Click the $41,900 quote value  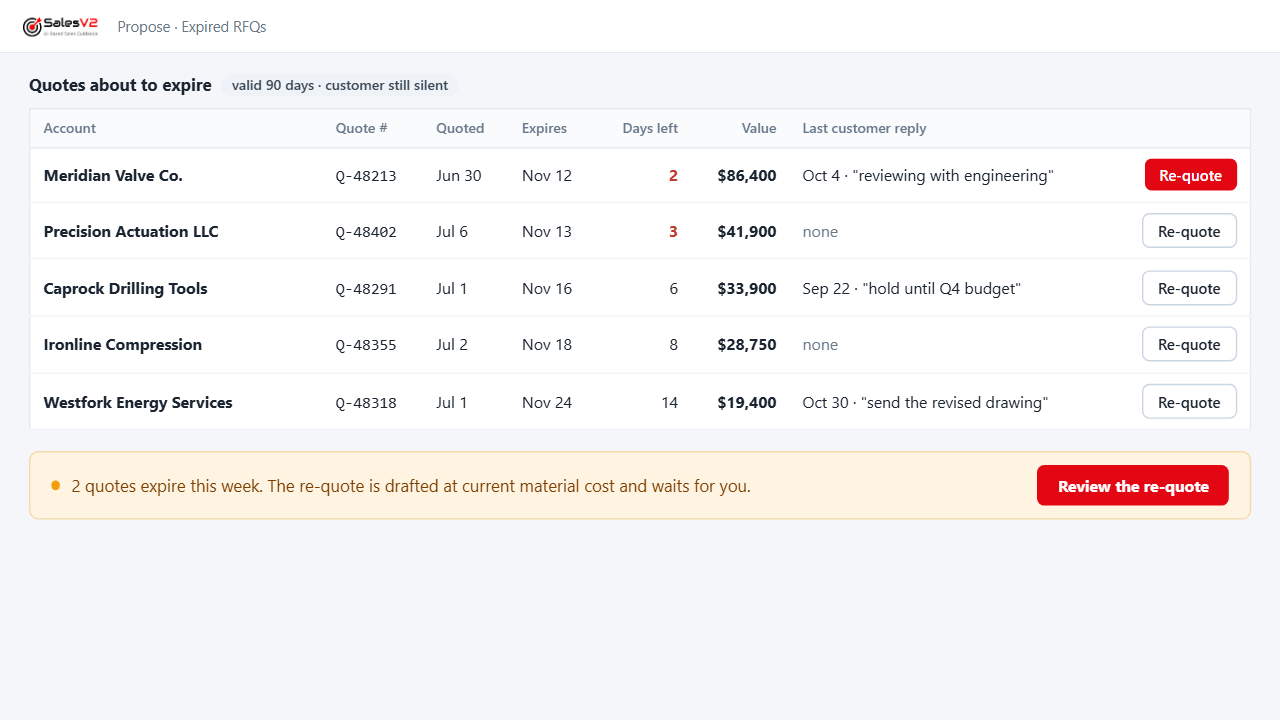pos(747,231)
